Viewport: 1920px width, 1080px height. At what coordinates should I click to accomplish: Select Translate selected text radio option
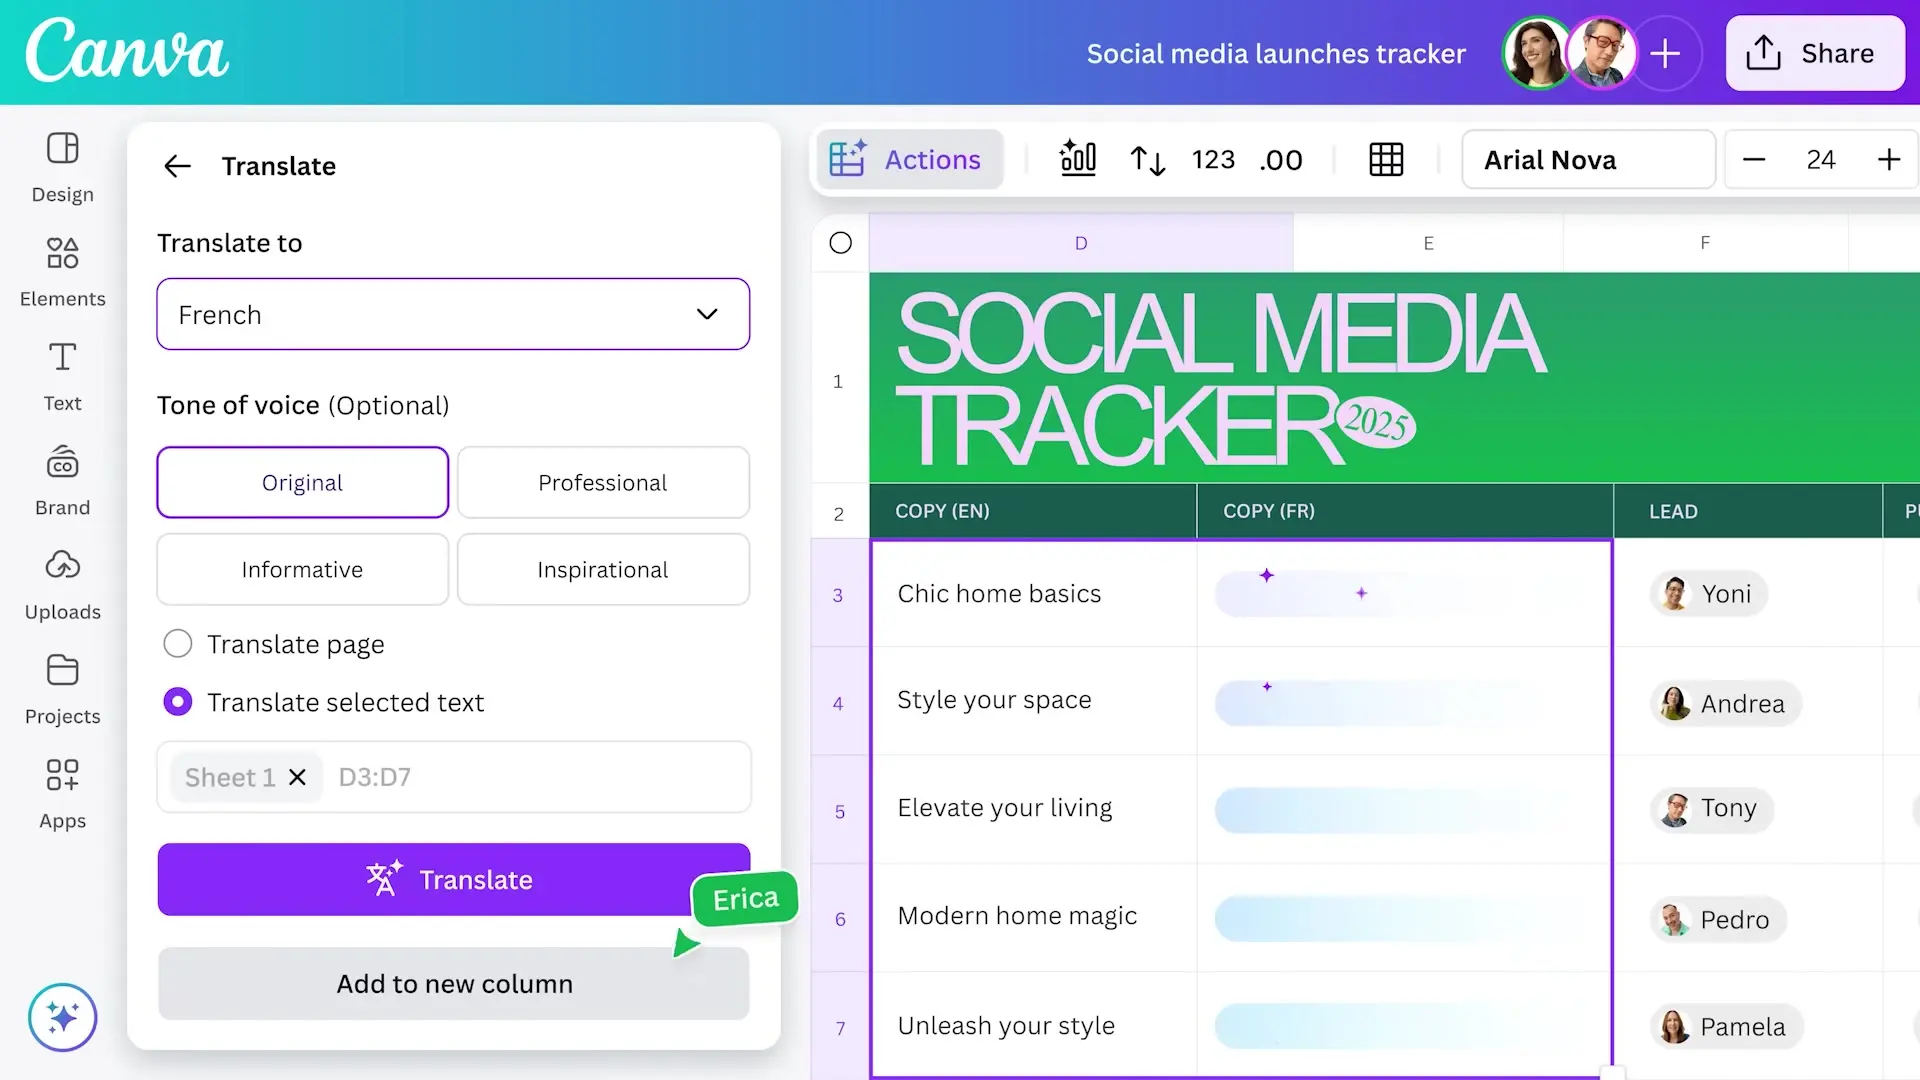pos(178,702)
